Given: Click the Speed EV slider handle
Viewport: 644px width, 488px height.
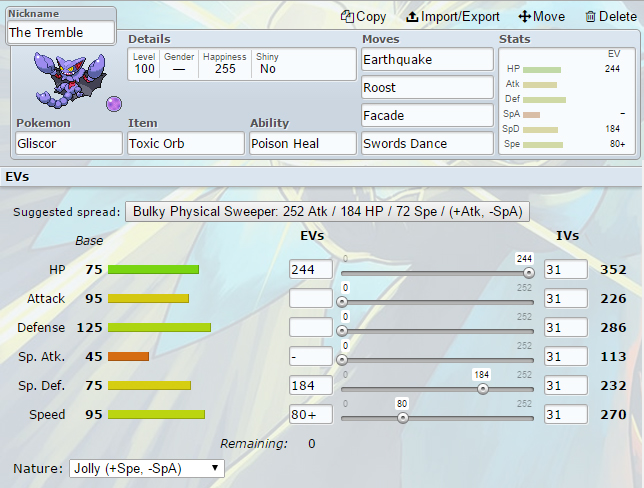Looking at the screenshot, I should [402, 418].
